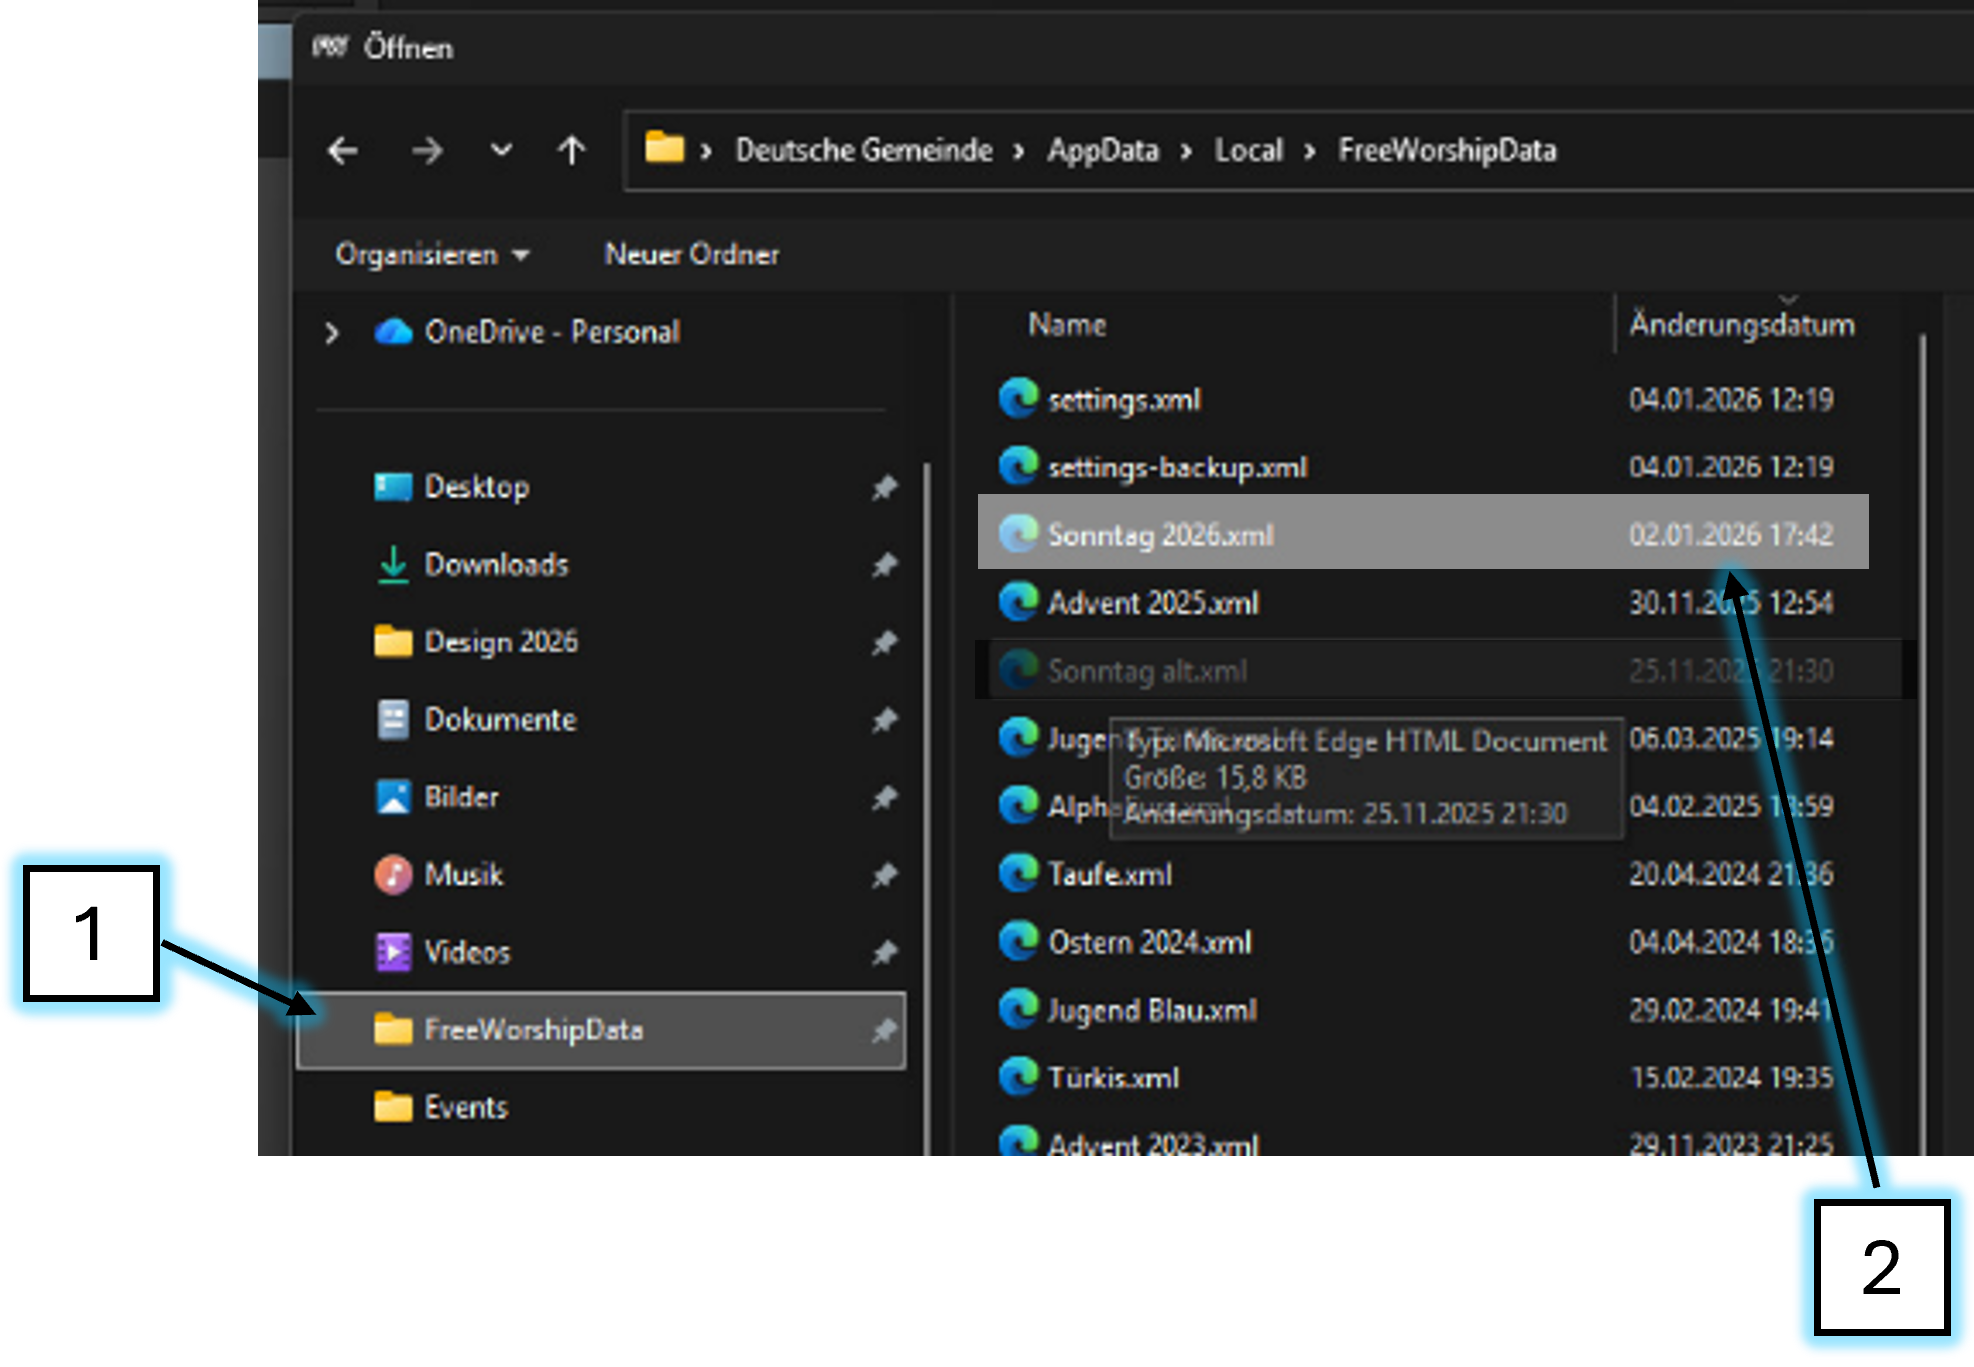The height and width of the screenshot is (1367, 1974).
Task: Select the Sonntag 2026.xml file
Action: coord(1160,534)
